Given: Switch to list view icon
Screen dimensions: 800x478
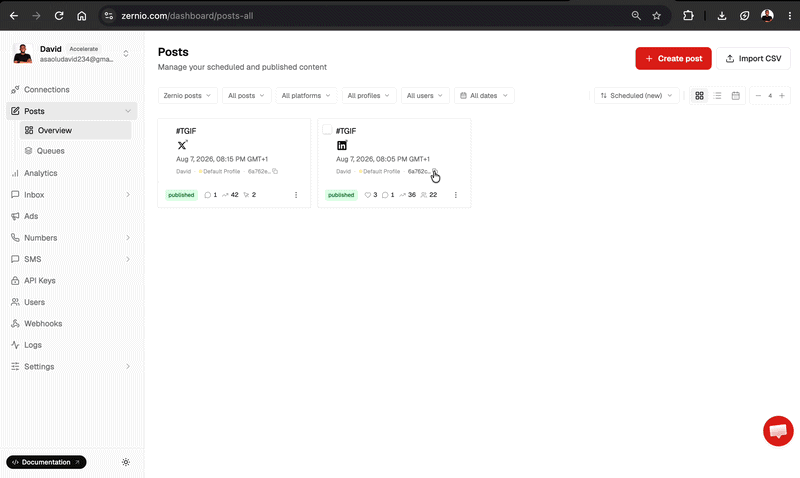Looking at the screenshot, I should [x=717, y=95].
